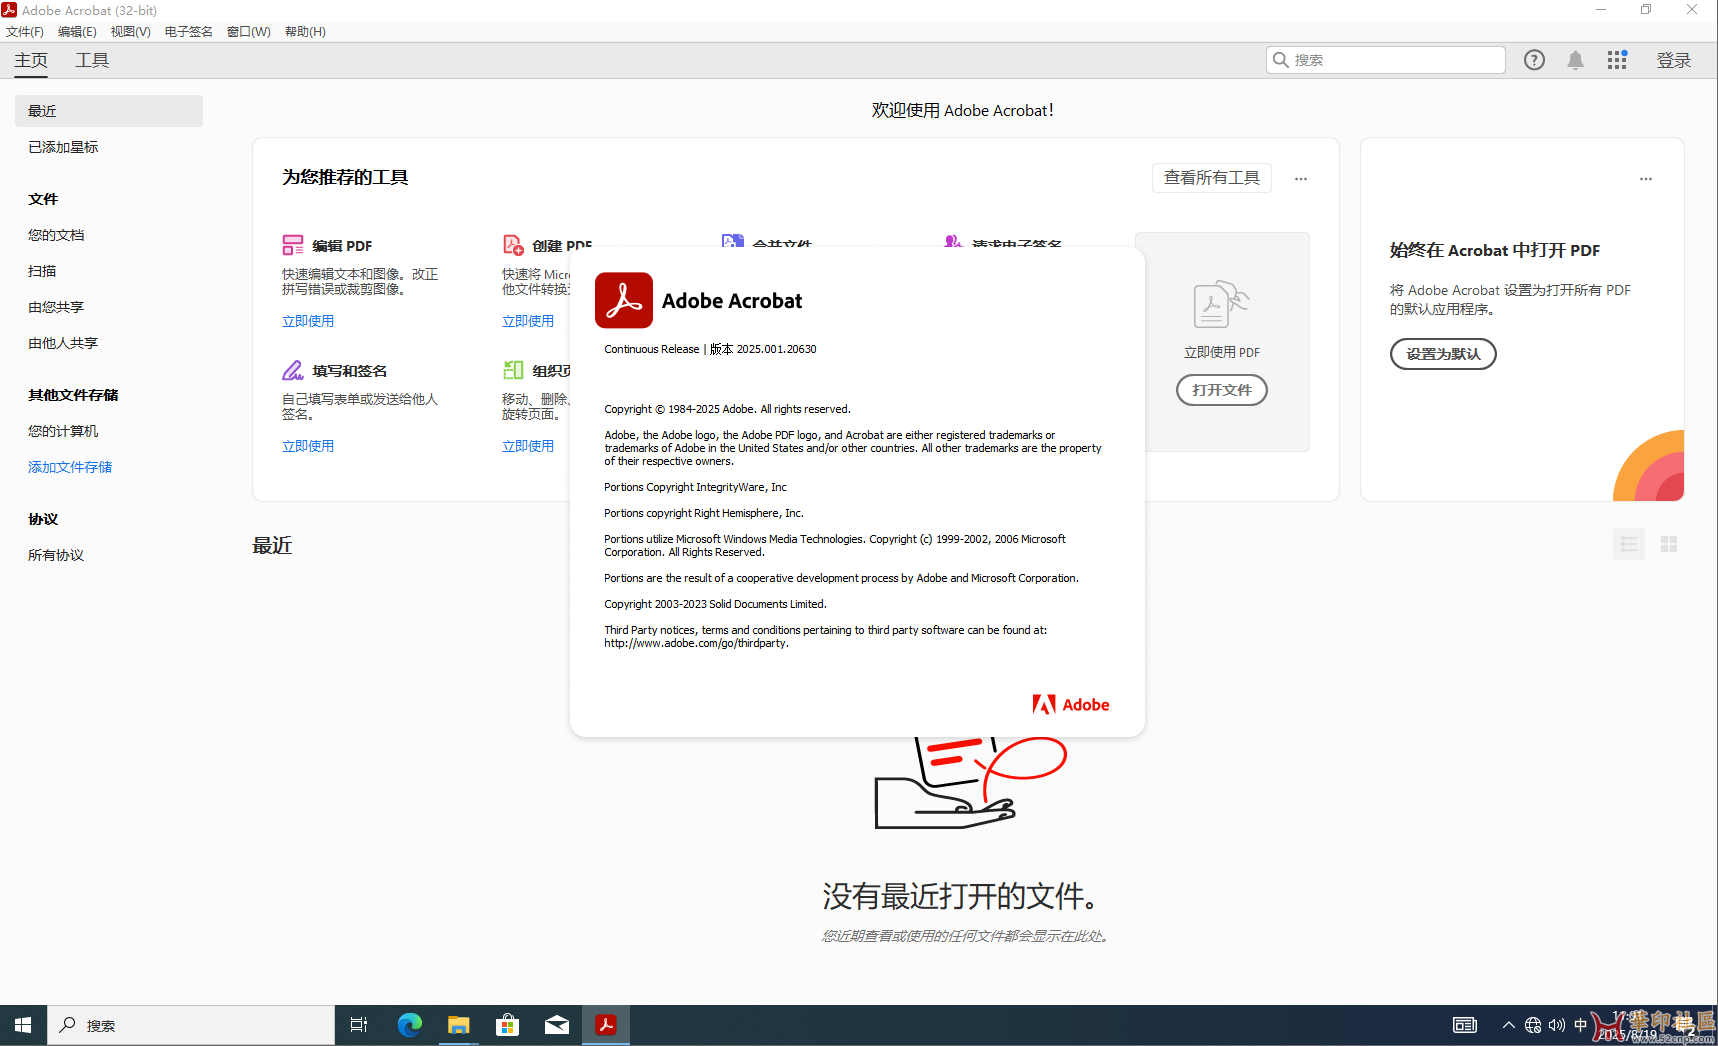Expand recommended tools more options menu
Image resolution: width=1718 pixels, height=1046 pixels.
pyautogui.click(x=1301, y=179)
